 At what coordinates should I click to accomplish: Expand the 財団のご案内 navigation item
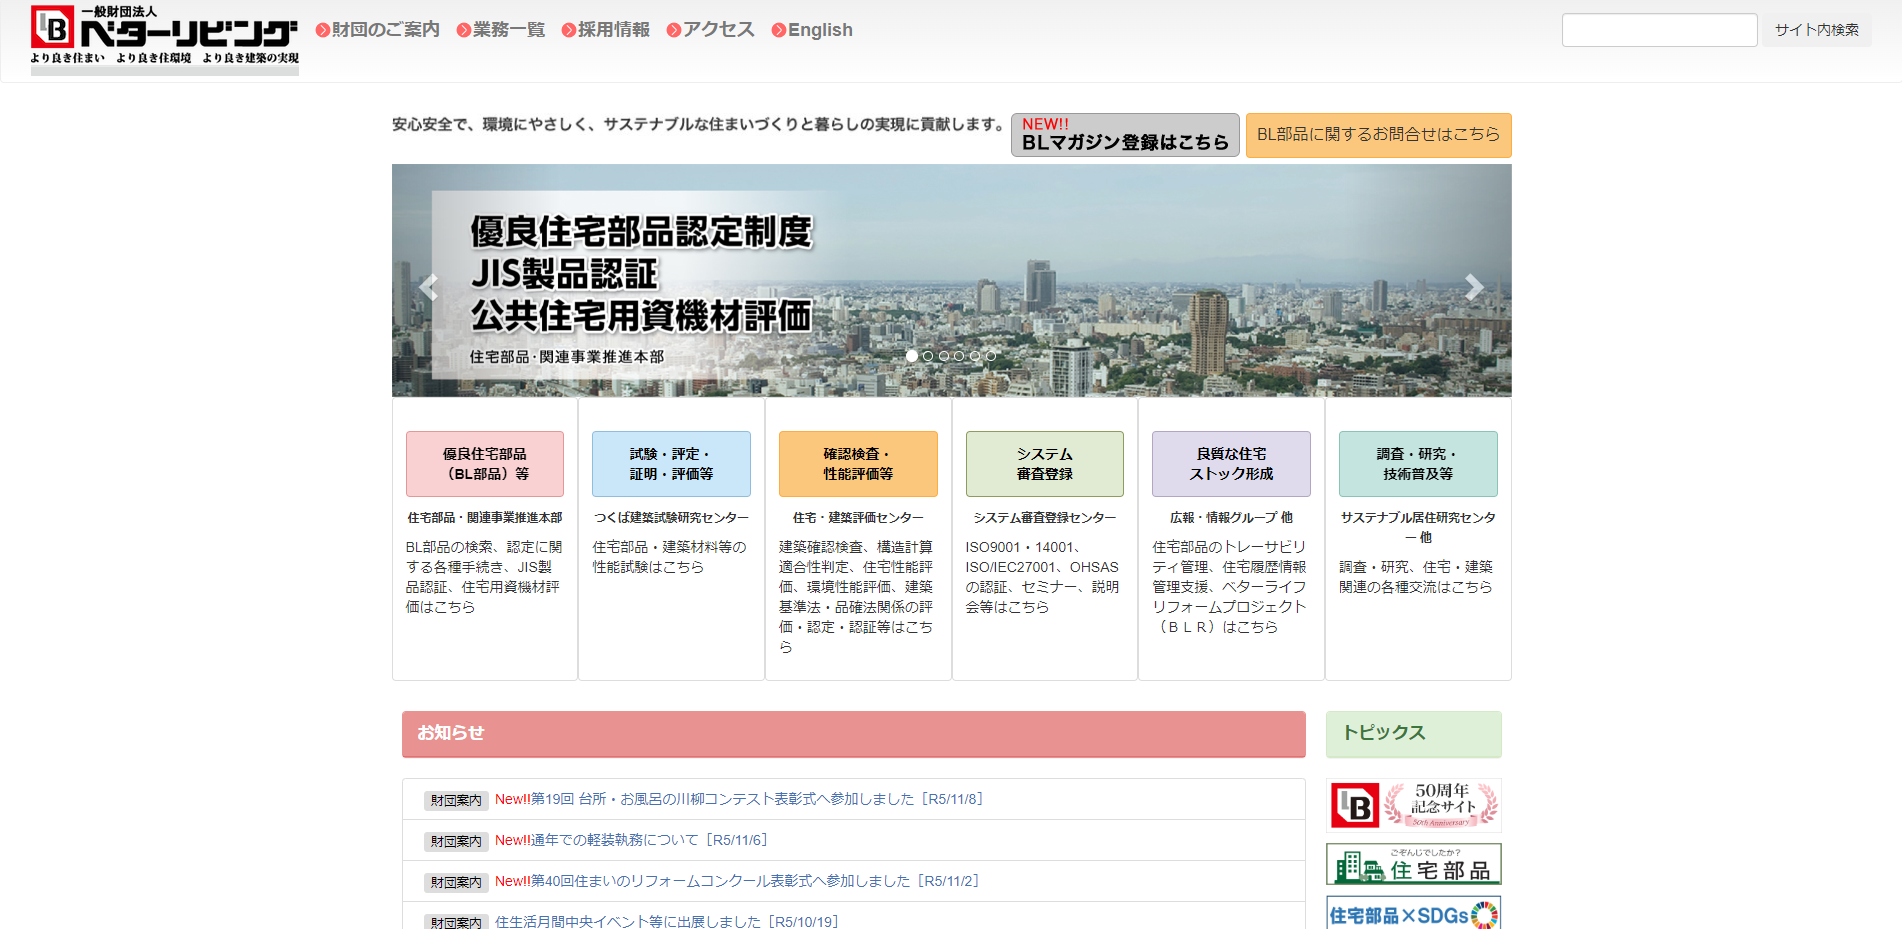[384, 29]
